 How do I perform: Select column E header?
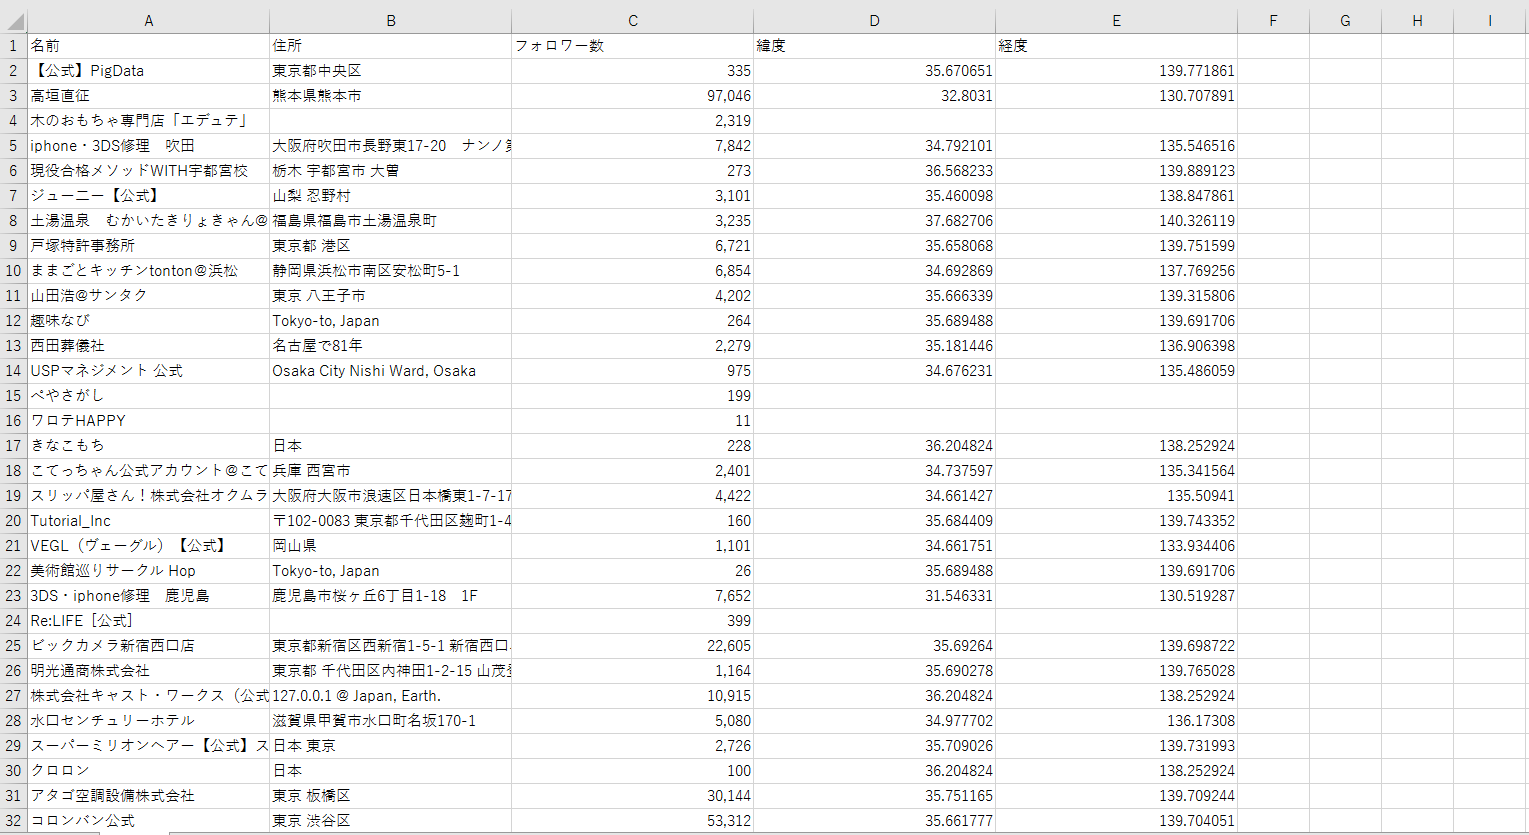tap(1117, 20)
